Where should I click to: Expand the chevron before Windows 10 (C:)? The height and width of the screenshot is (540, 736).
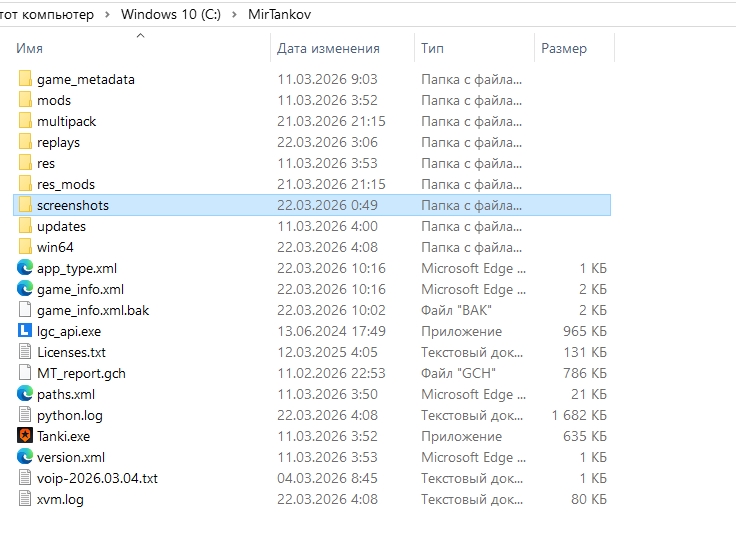[x=107, y=15]
